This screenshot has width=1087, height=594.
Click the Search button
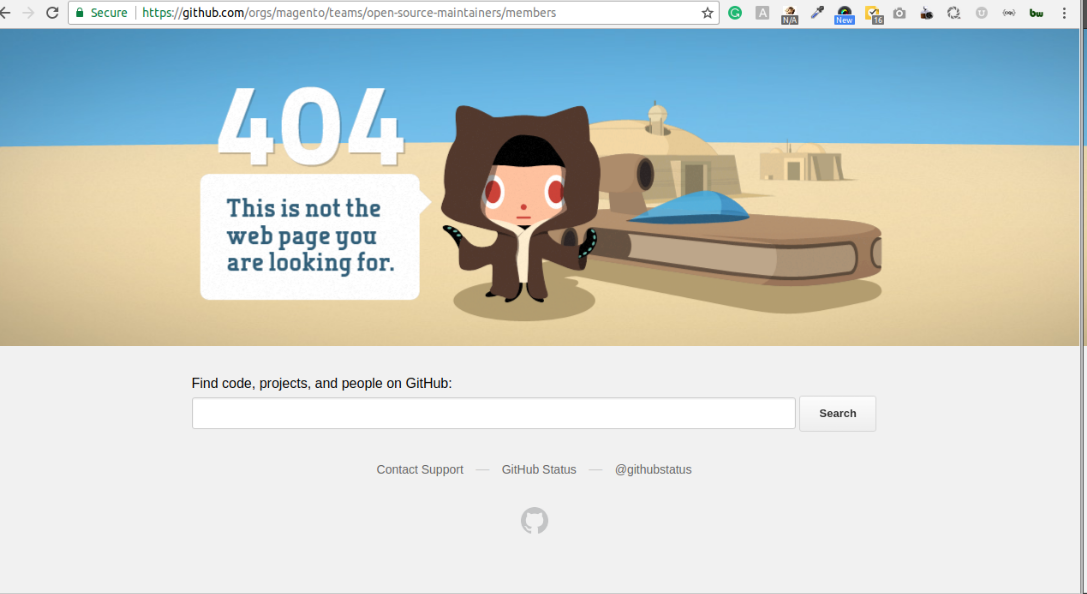pyautogui.click(x=837, y=413)
